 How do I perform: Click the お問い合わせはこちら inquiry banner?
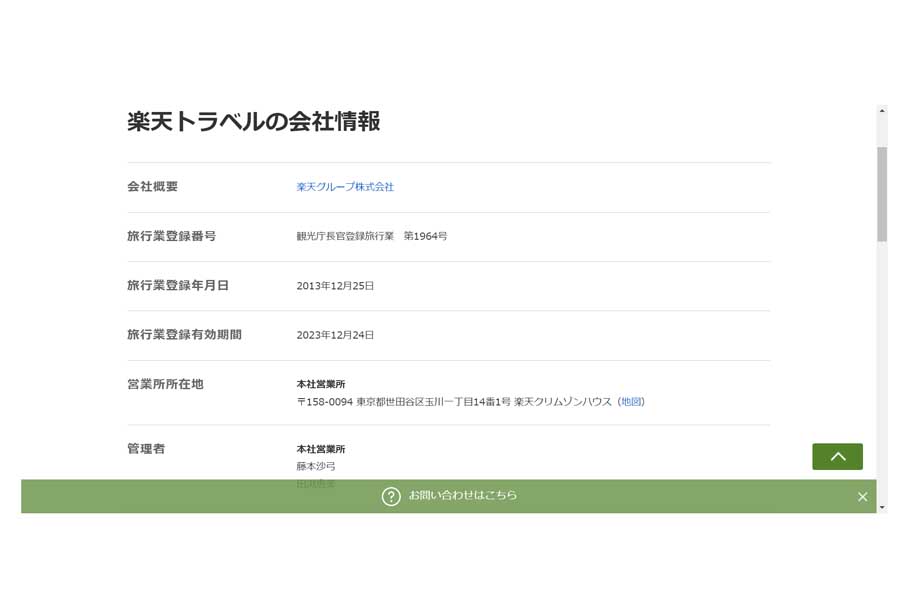click(x=460, y=494)
